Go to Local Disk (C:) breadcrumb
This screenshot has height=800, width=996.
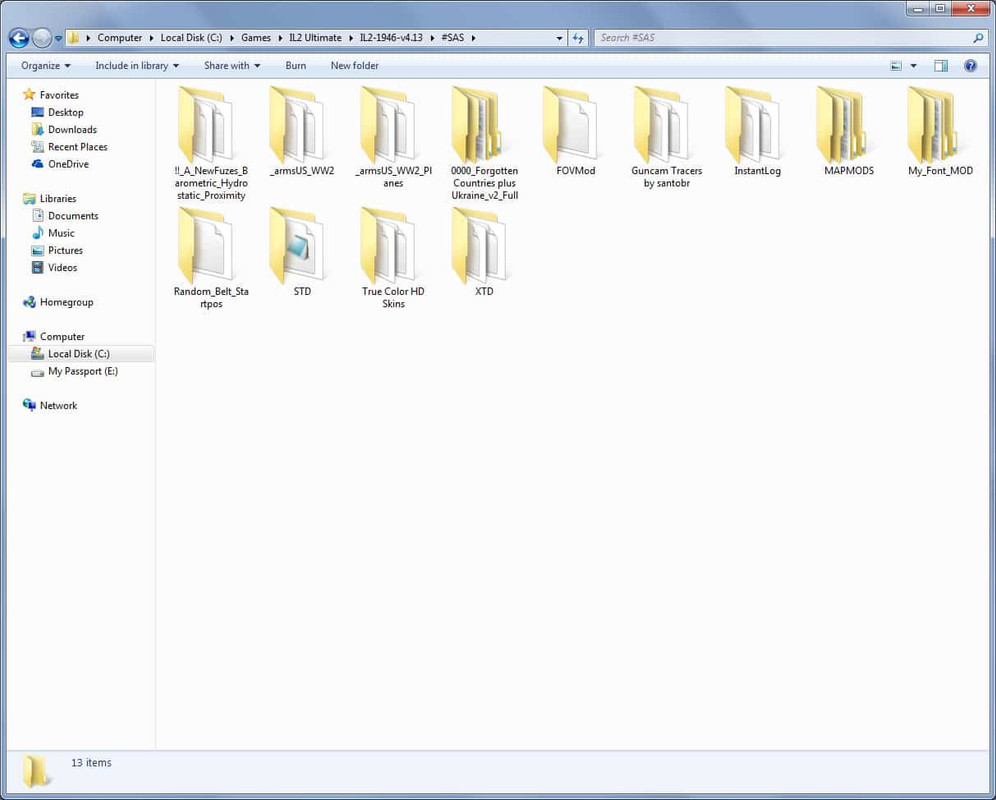tap(191, 38)
